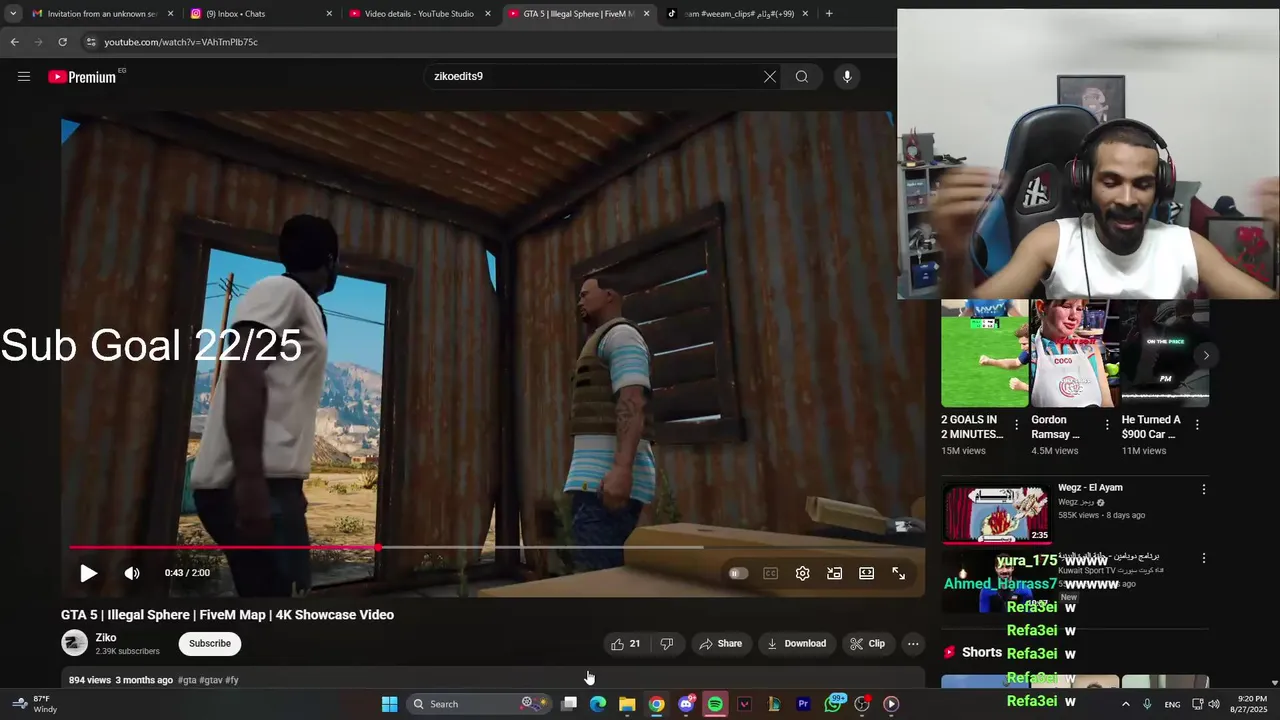Screen dimensions: 1280x720
Task: Open the YouTube hamburger guide menu
Action: (24, 76)
